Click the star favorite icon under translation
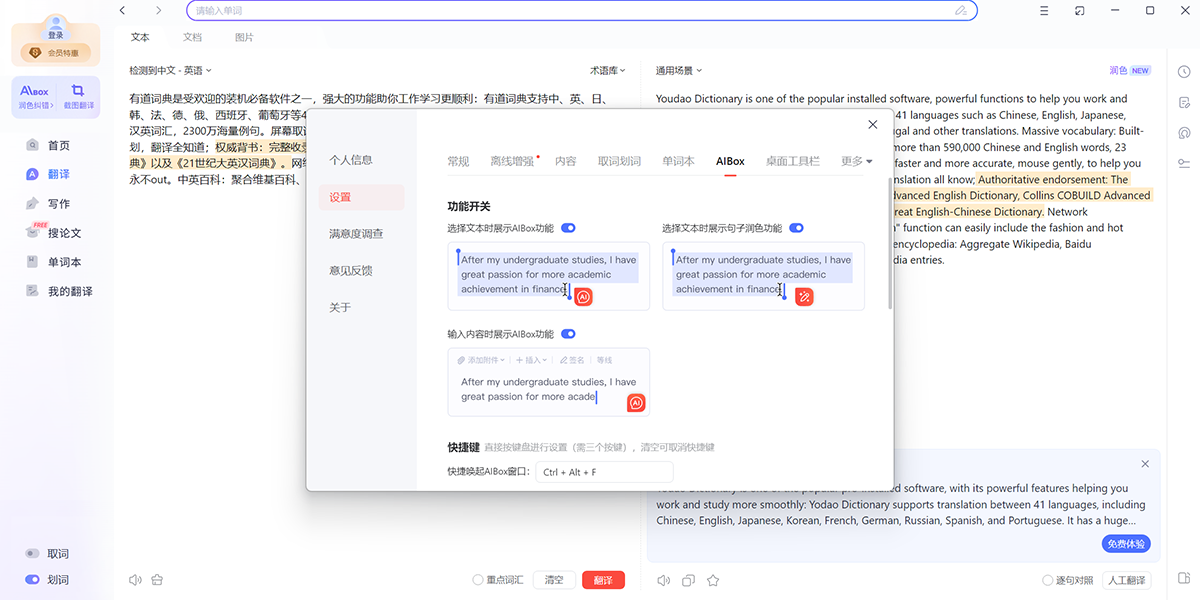Screen dimensions: 1200x600 (713, 580)
